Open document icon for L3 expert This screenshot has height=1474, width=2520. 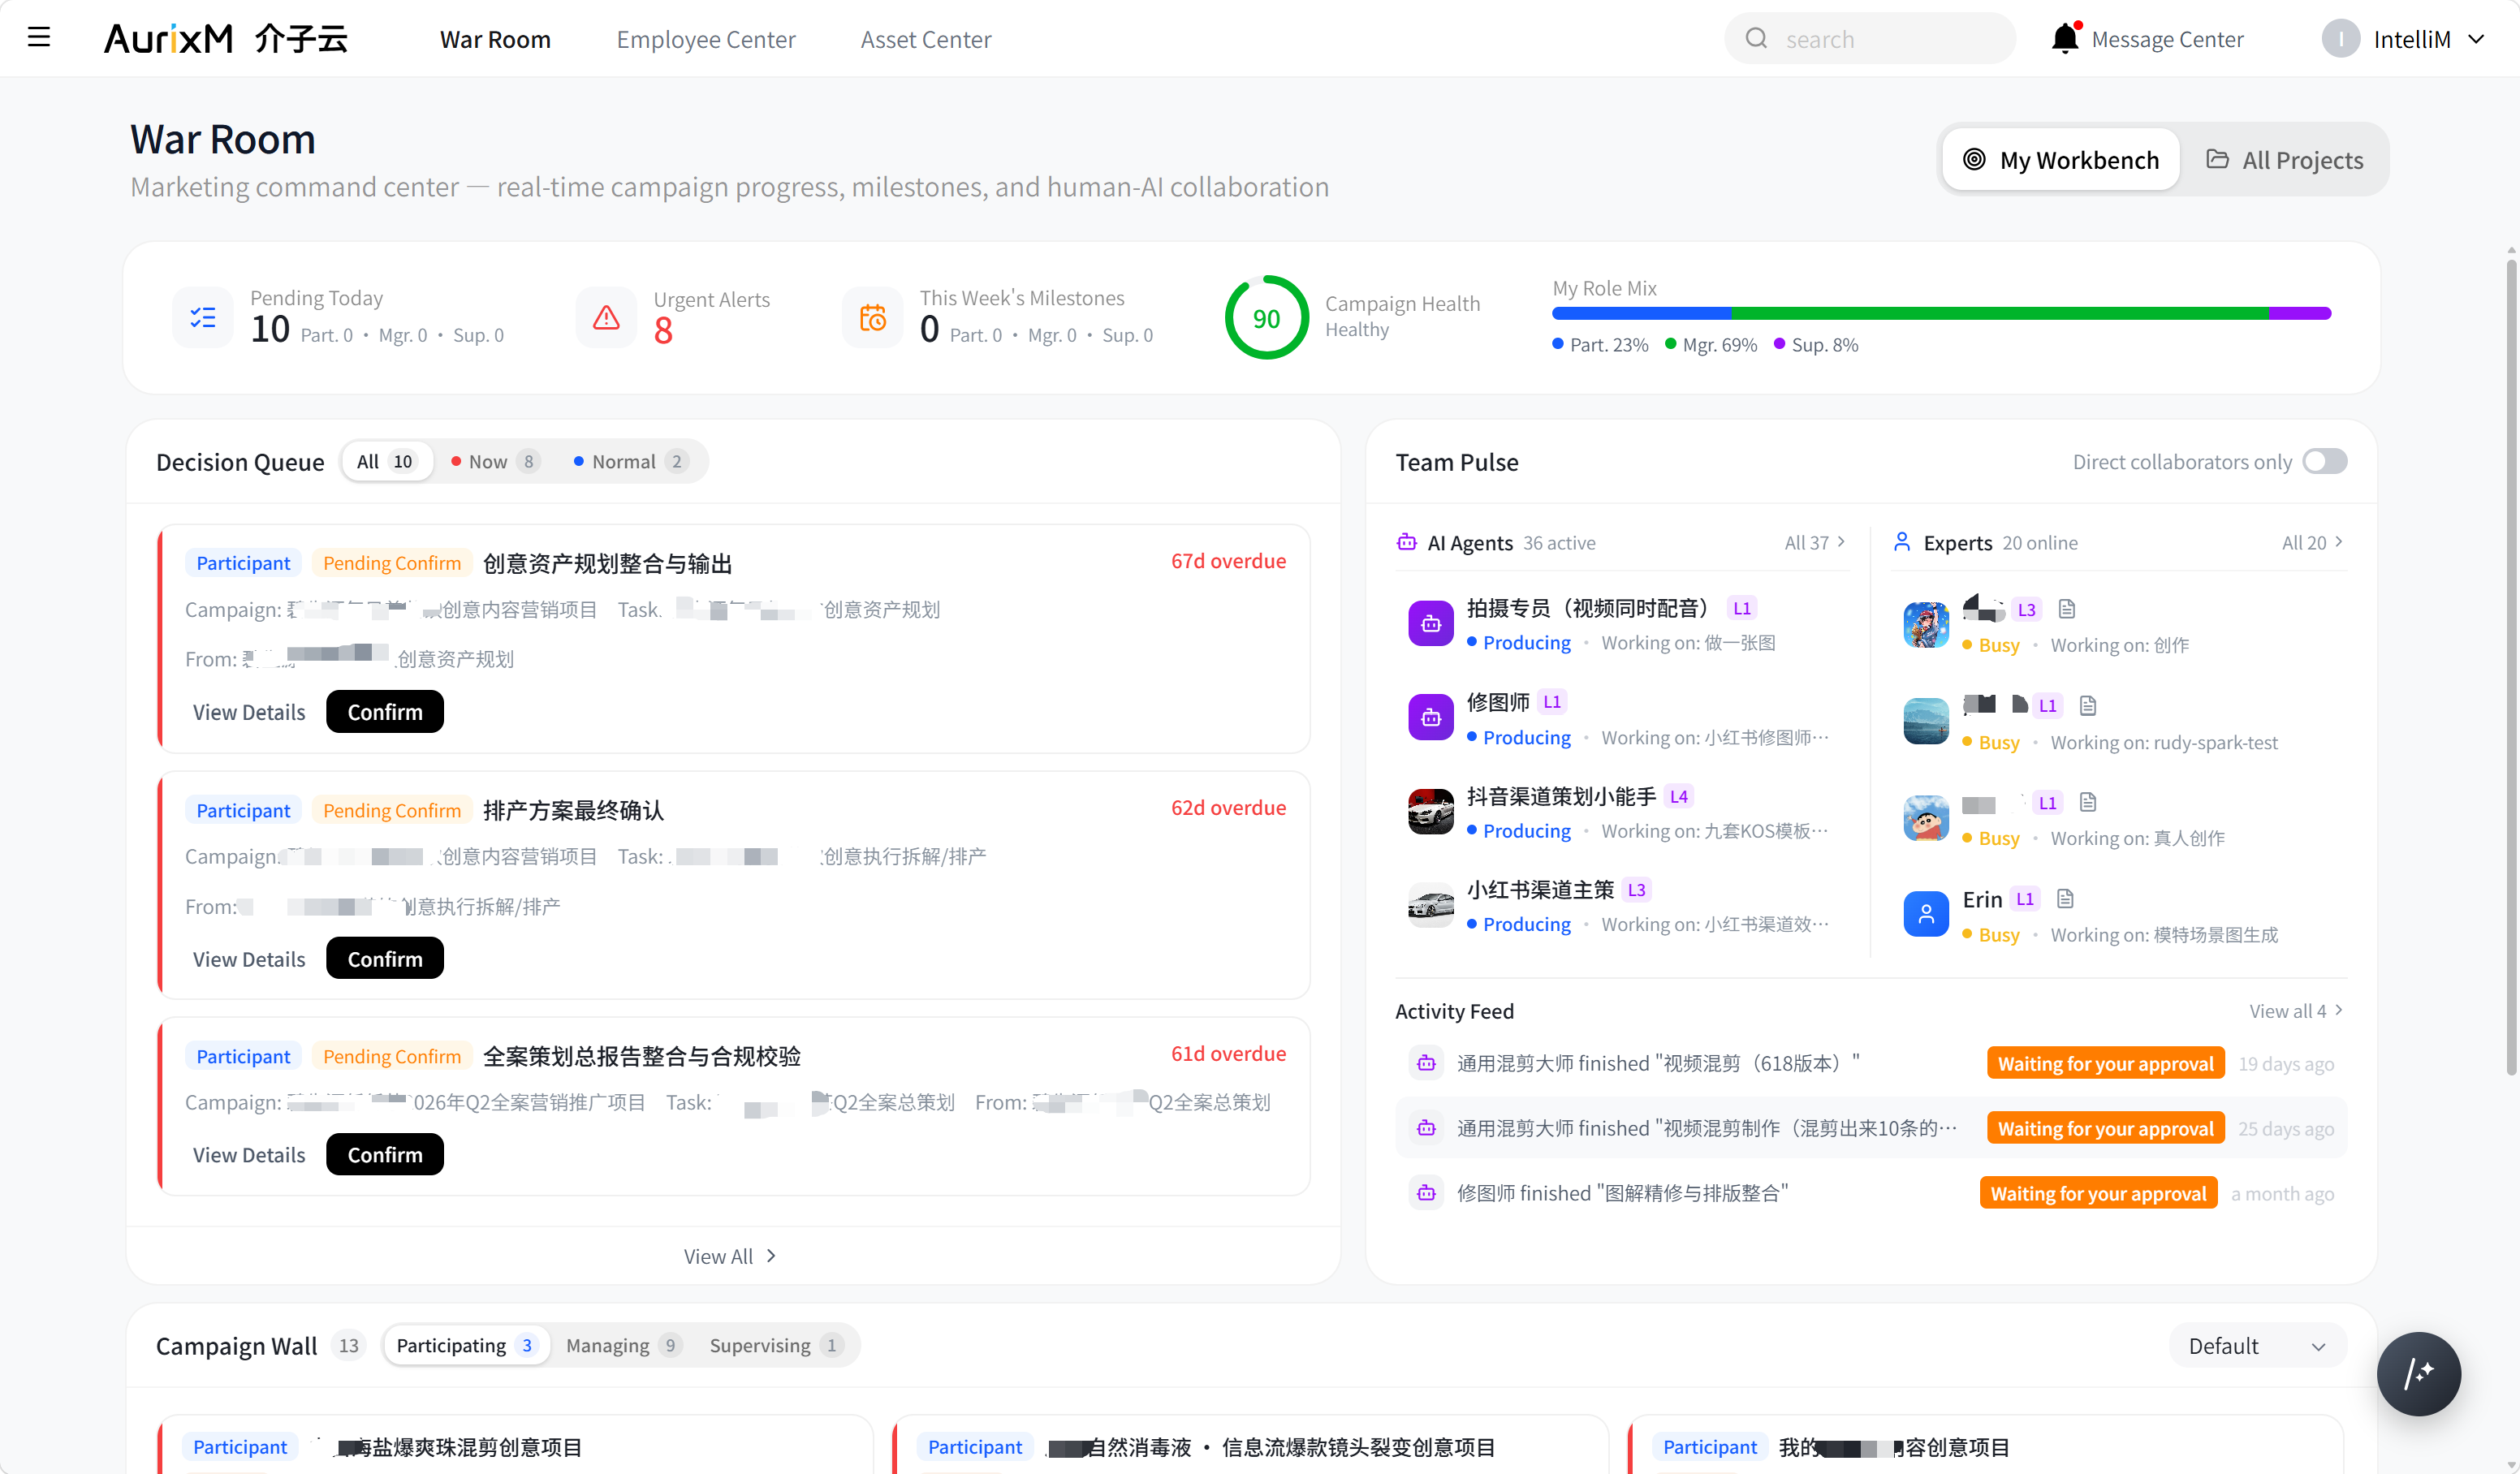[x=2067, y=609]
